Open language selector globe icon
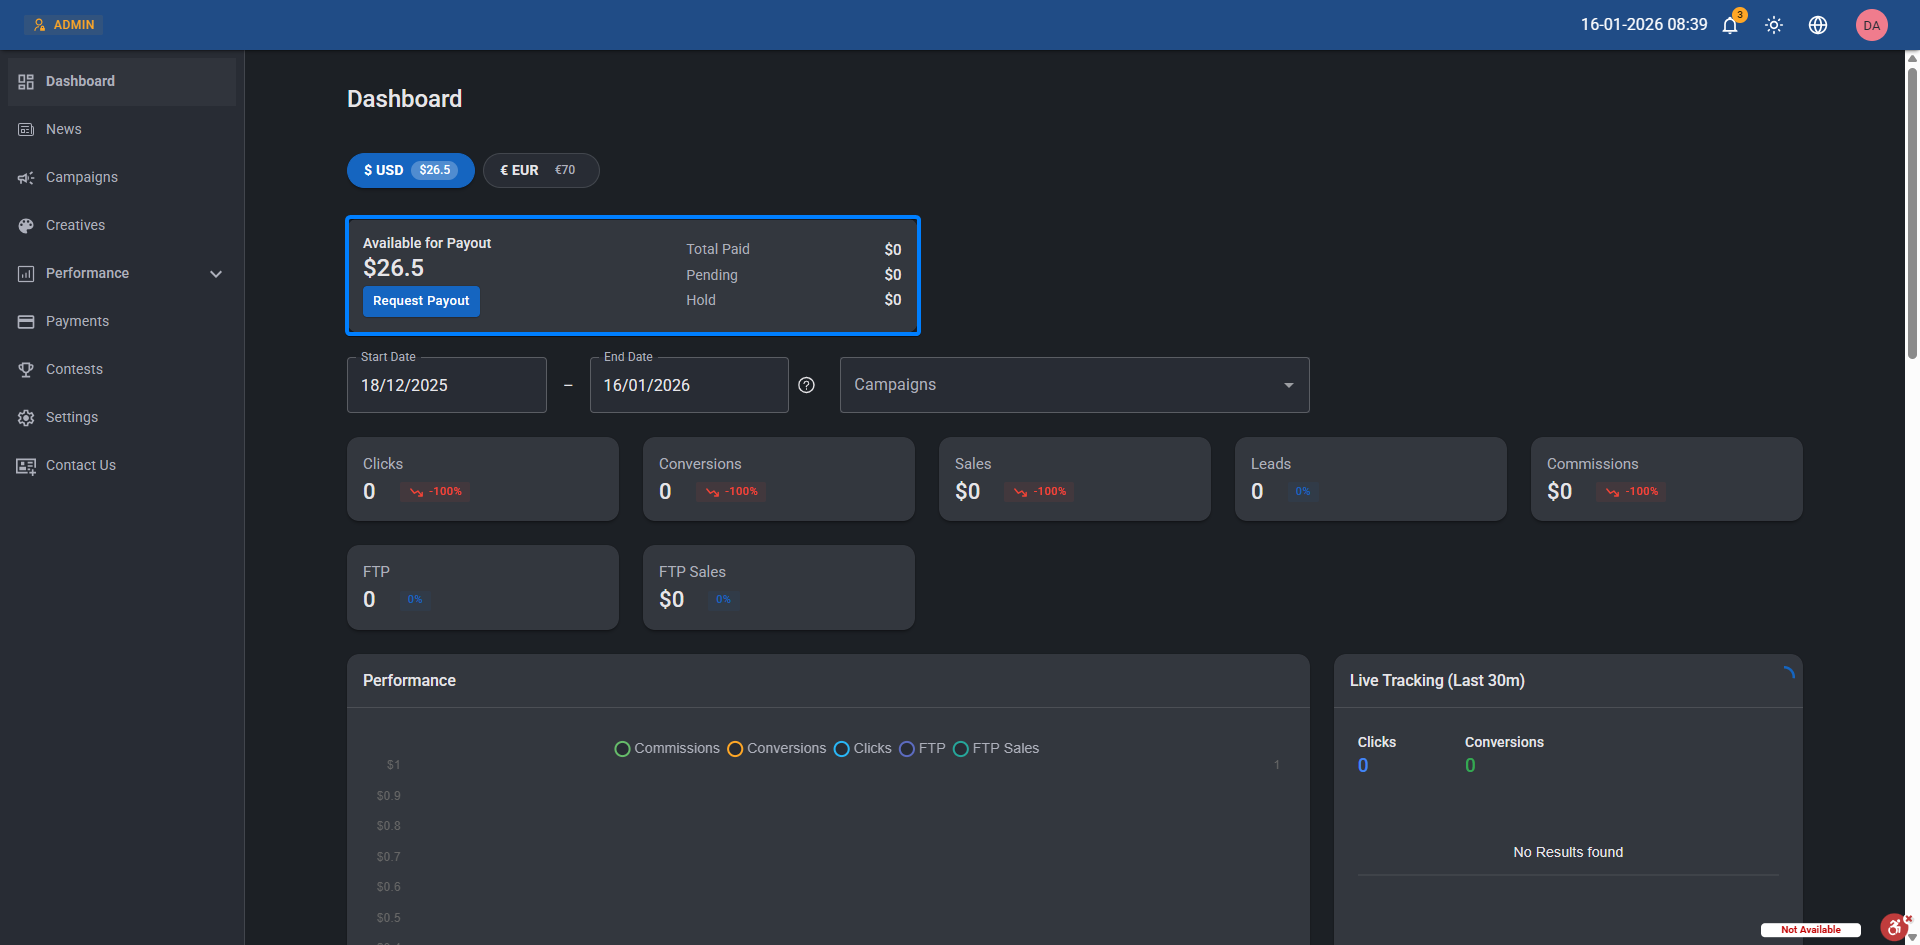 click(x=1818, y=25)
